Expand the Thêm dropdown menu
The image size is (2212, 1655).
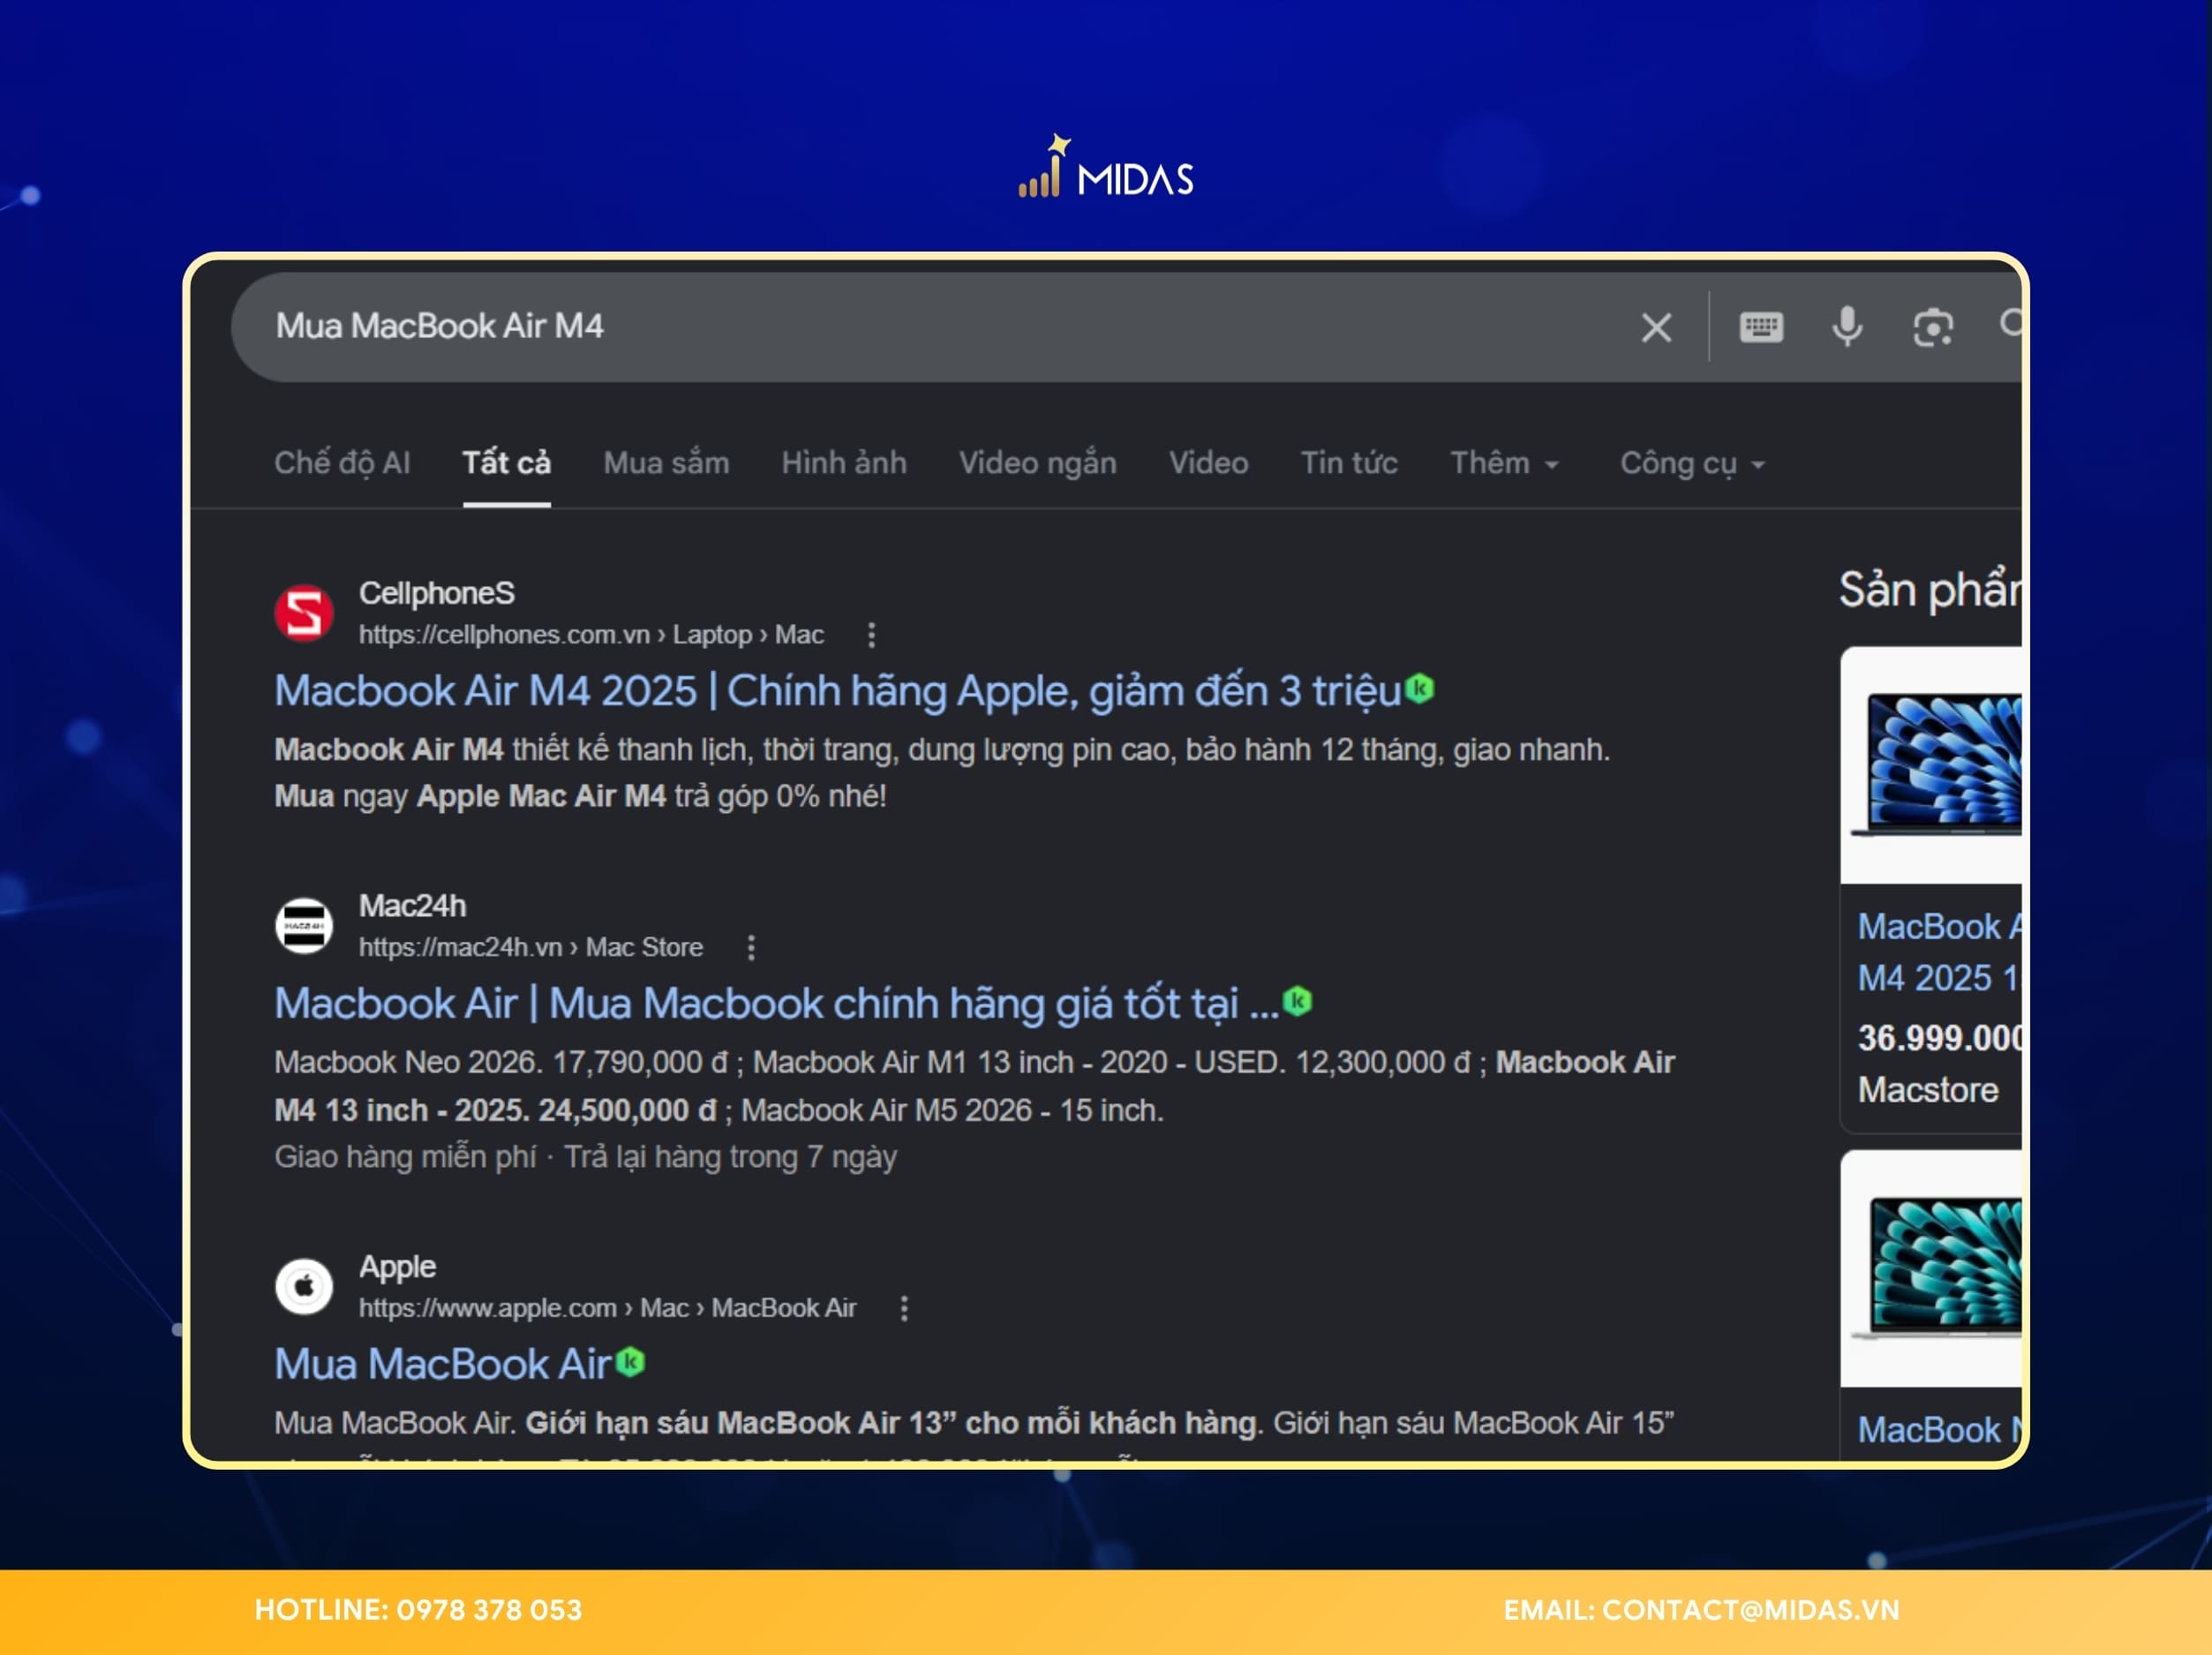click(x=1504, y=463)
